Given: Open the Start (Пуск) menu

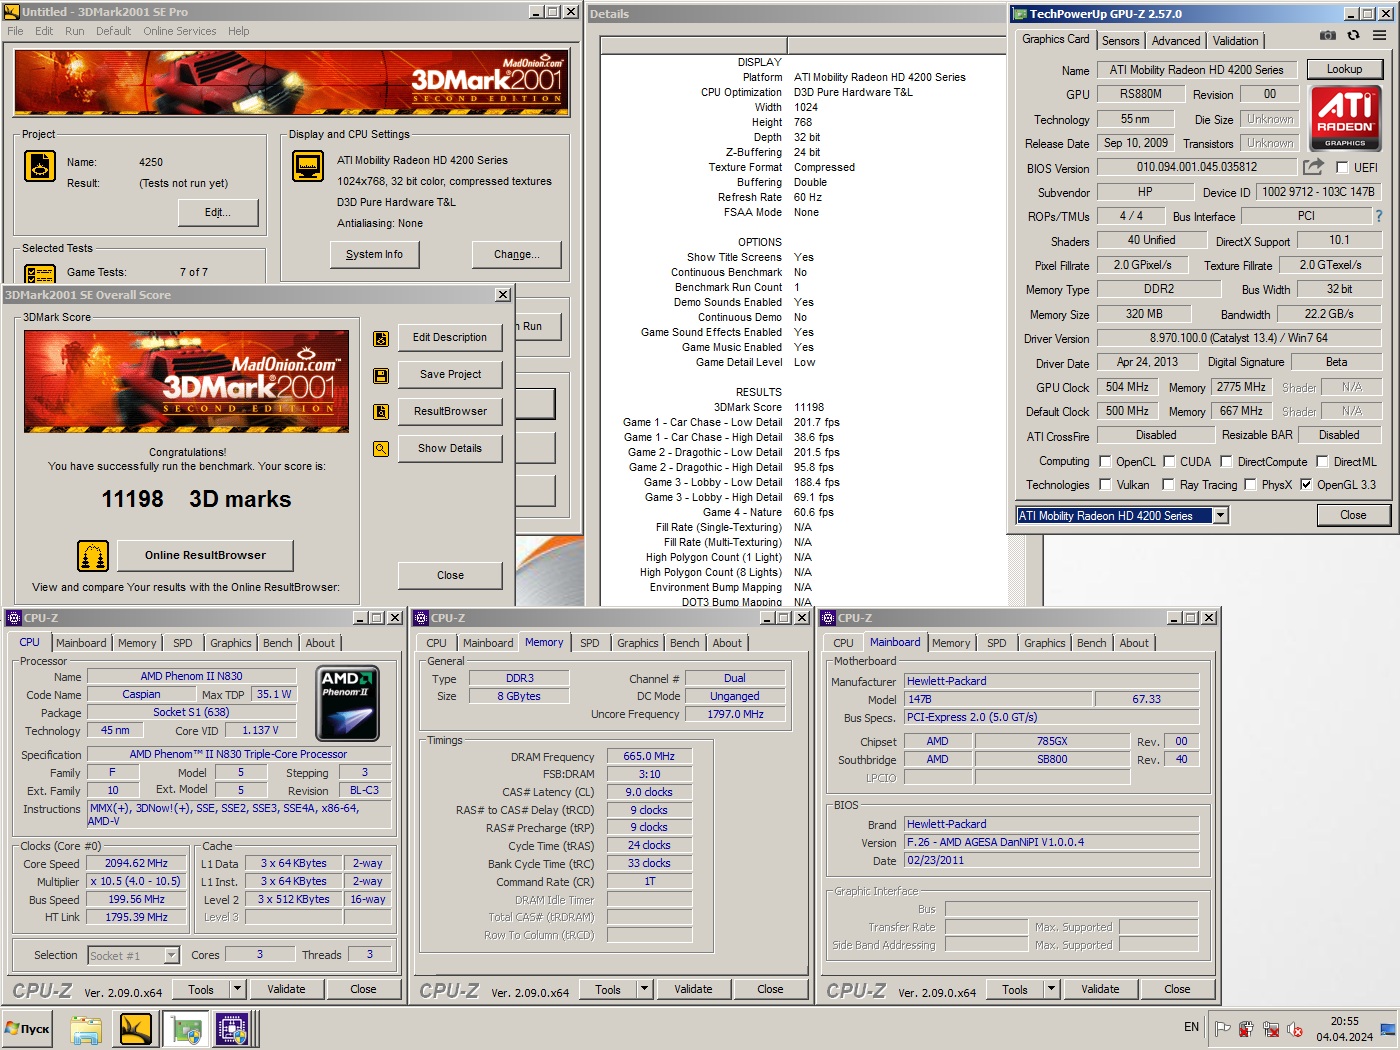Looking at the screenshot, I should (x=28, y=1028).
